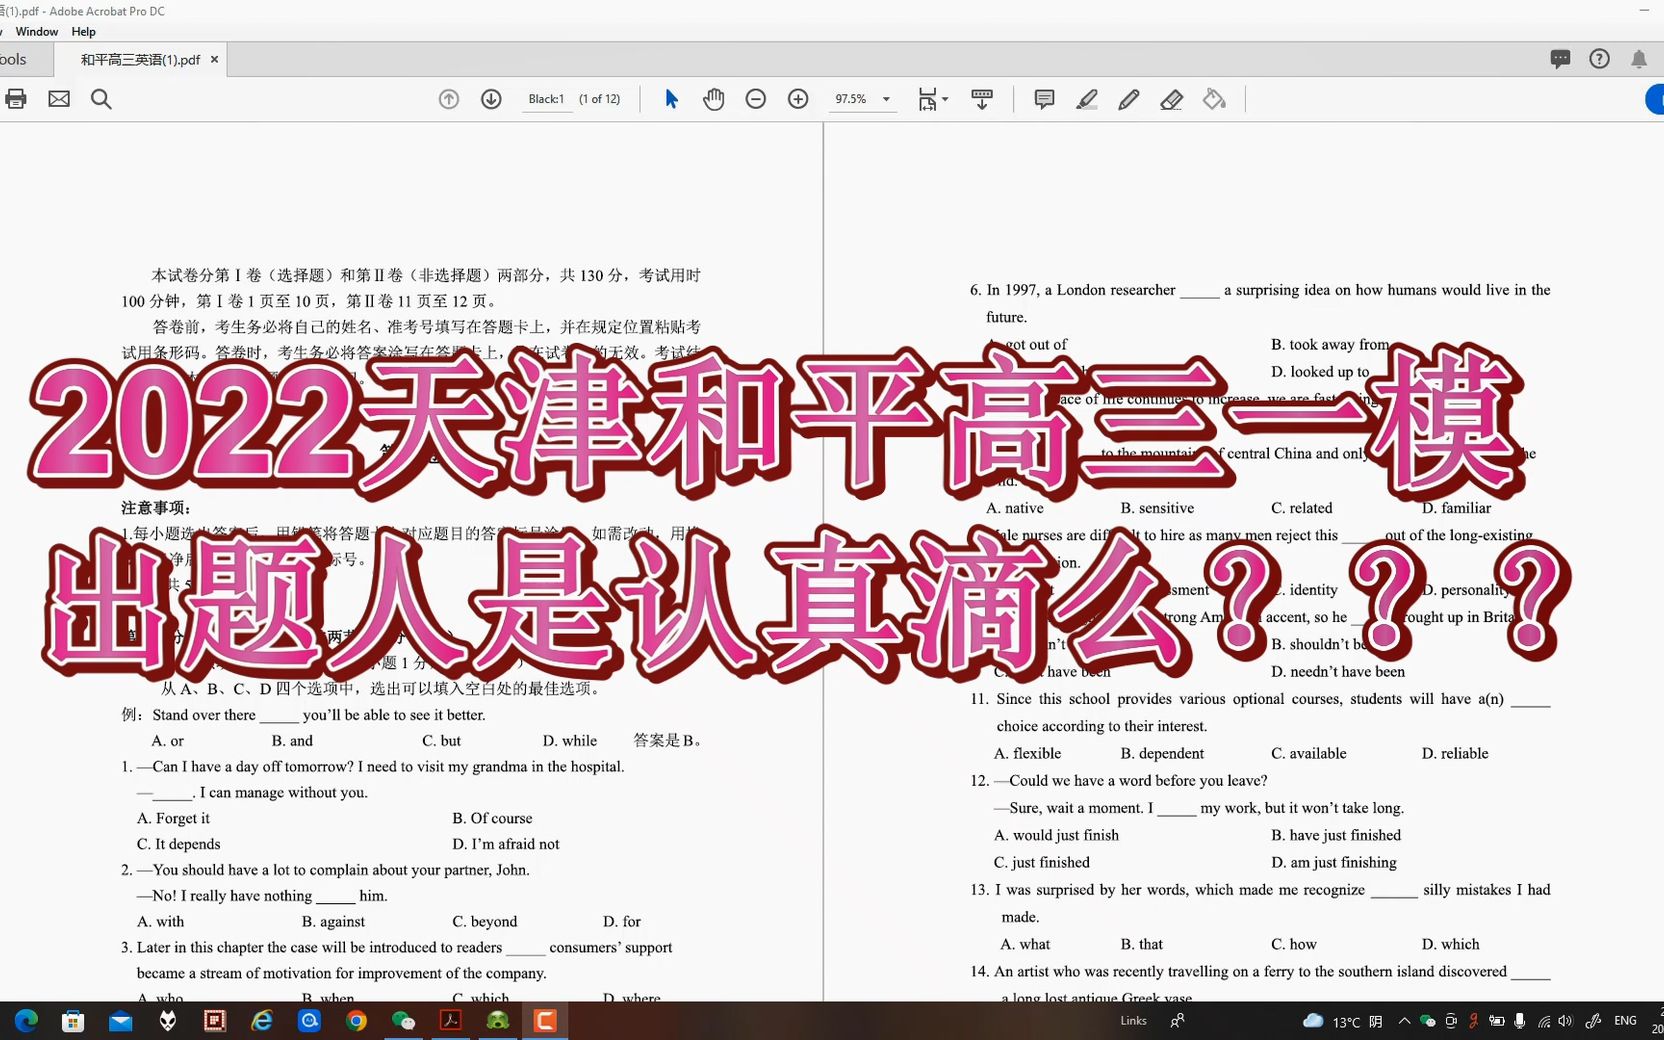The height and width of the screenshot is (1040, 1664).
Task: Zoom in with the plus button
Action: [x=798, y=99]
